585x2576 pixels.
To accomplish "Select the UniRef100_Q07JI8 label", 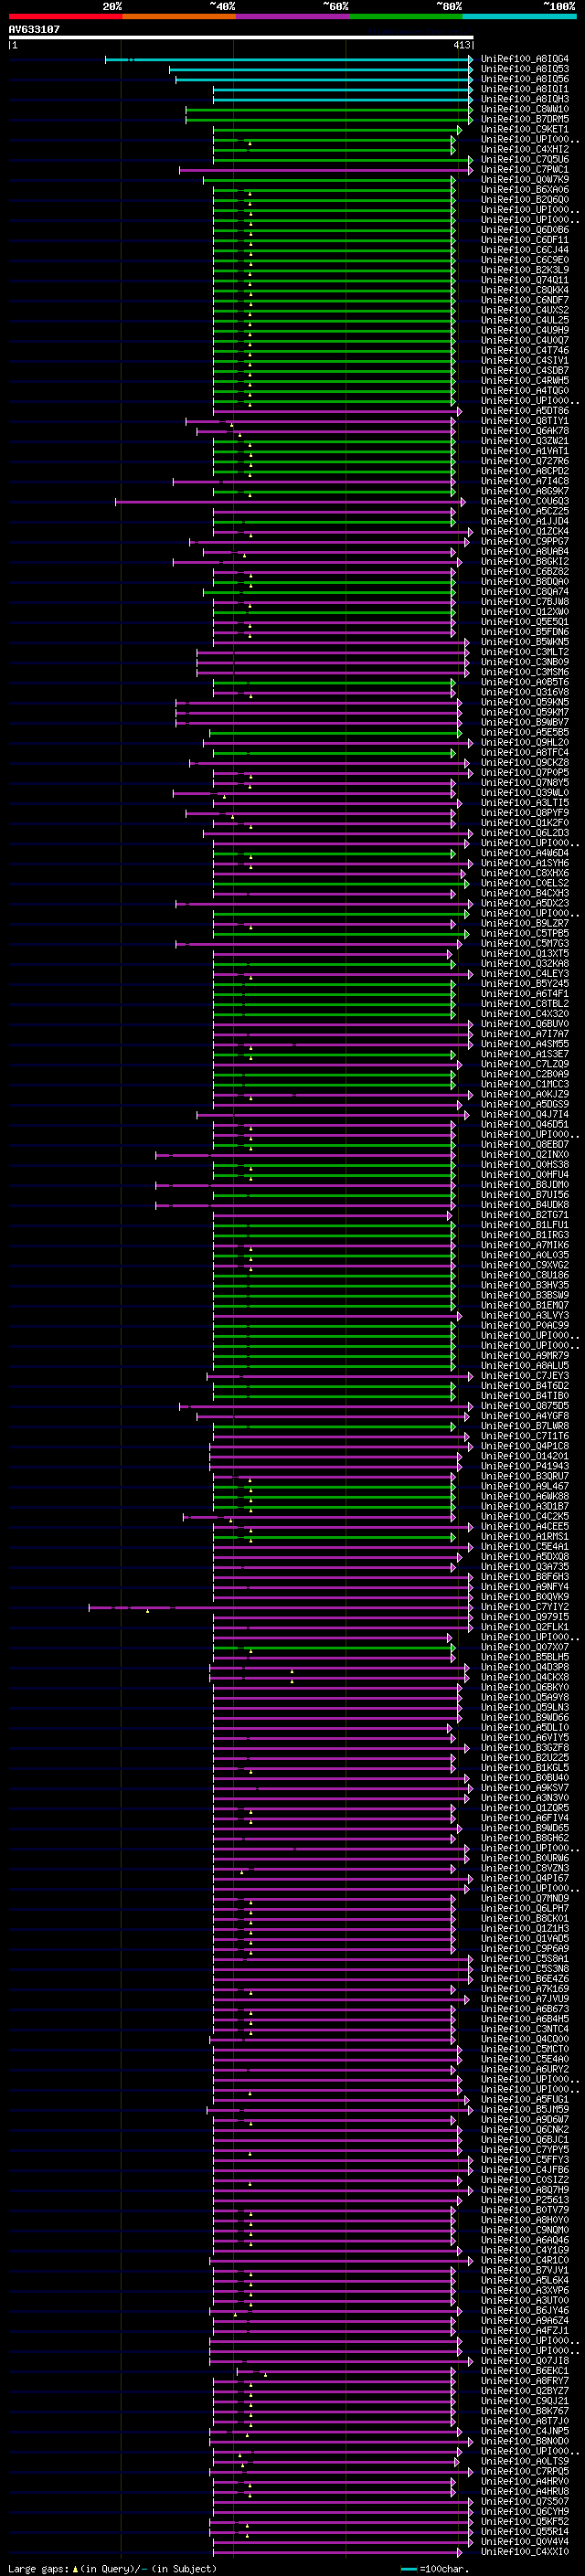I will (x=525, y=2361).
